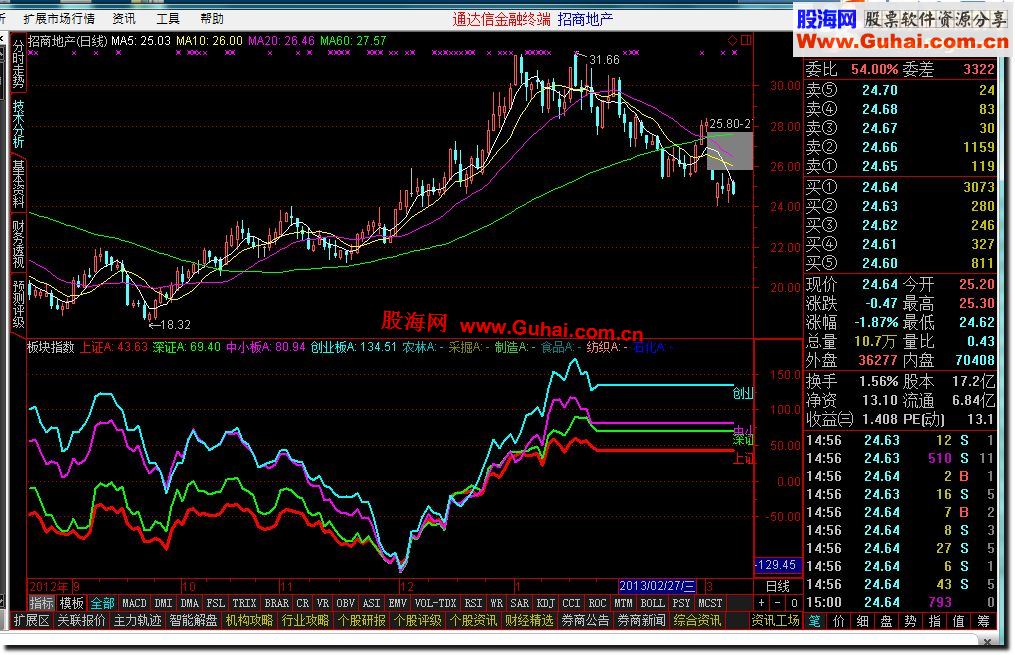Apply the VR indicator
This screenshot has width=1015, height=655.
coord(323,603)
